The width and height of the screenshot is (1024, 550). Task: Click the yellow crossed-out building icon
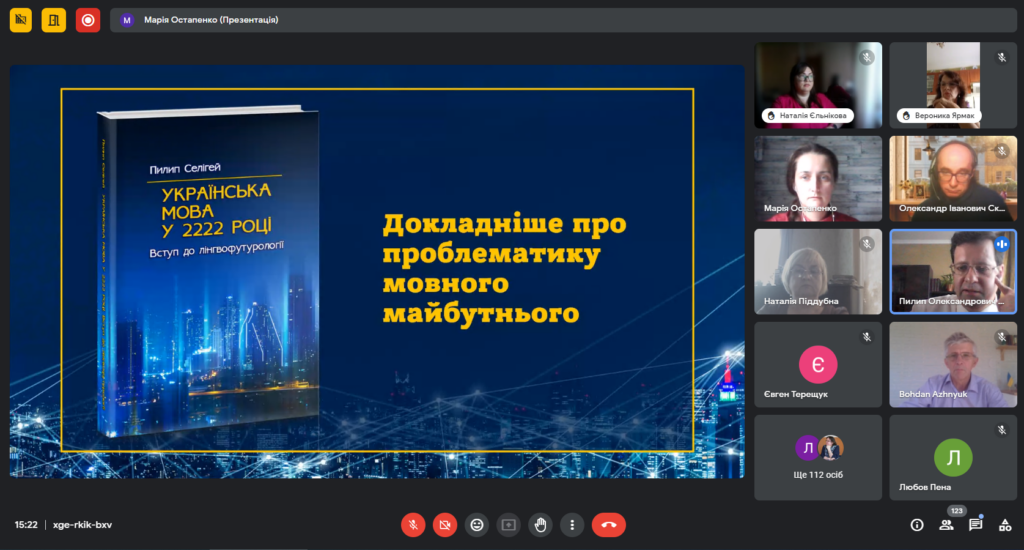click(21, 20)
